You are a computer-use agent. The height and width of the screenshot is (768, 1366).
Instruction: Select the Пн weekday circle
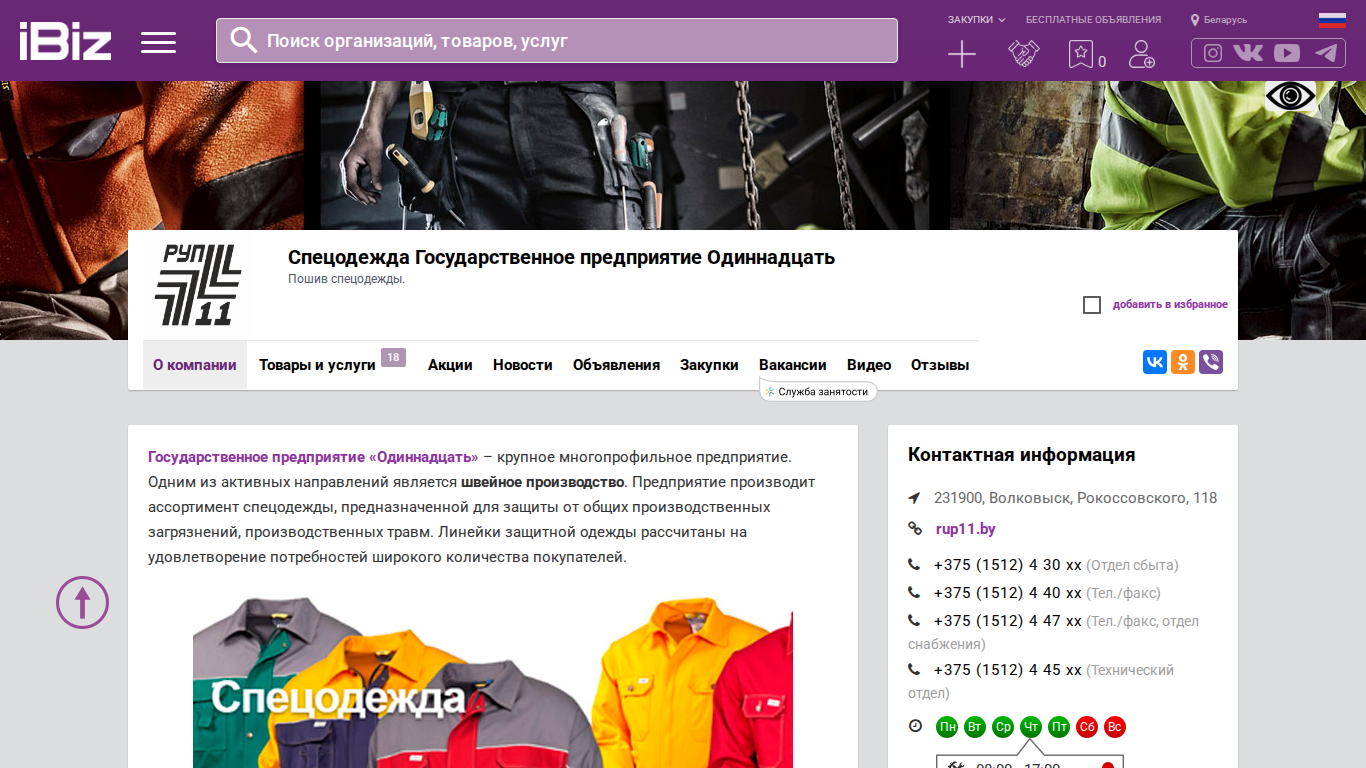[947, 727]
